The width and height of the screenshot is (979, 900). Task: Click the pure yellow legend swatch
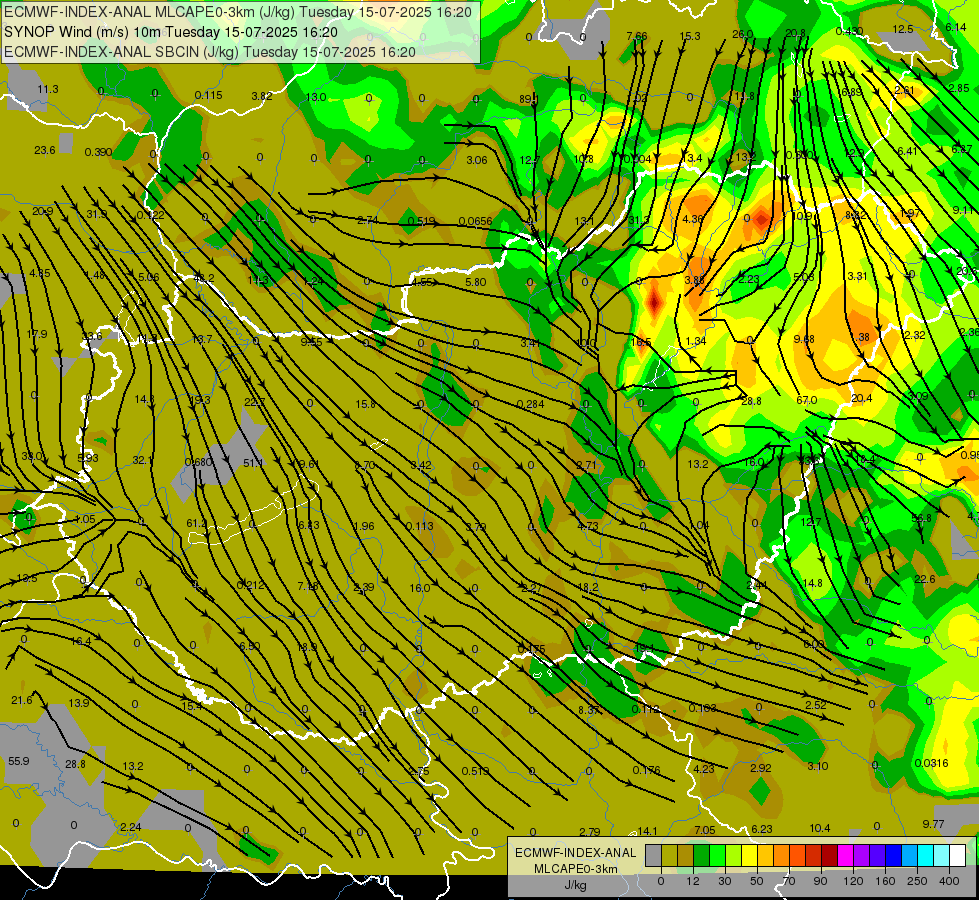tap(750, 855)
